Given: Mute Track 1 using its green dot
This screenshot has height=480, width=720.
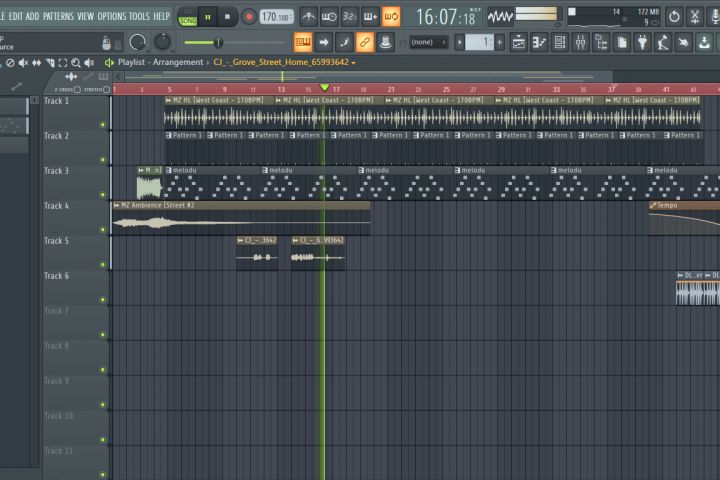Looking at the screenshot, I should pyautogui.click(x=103, y=124).
